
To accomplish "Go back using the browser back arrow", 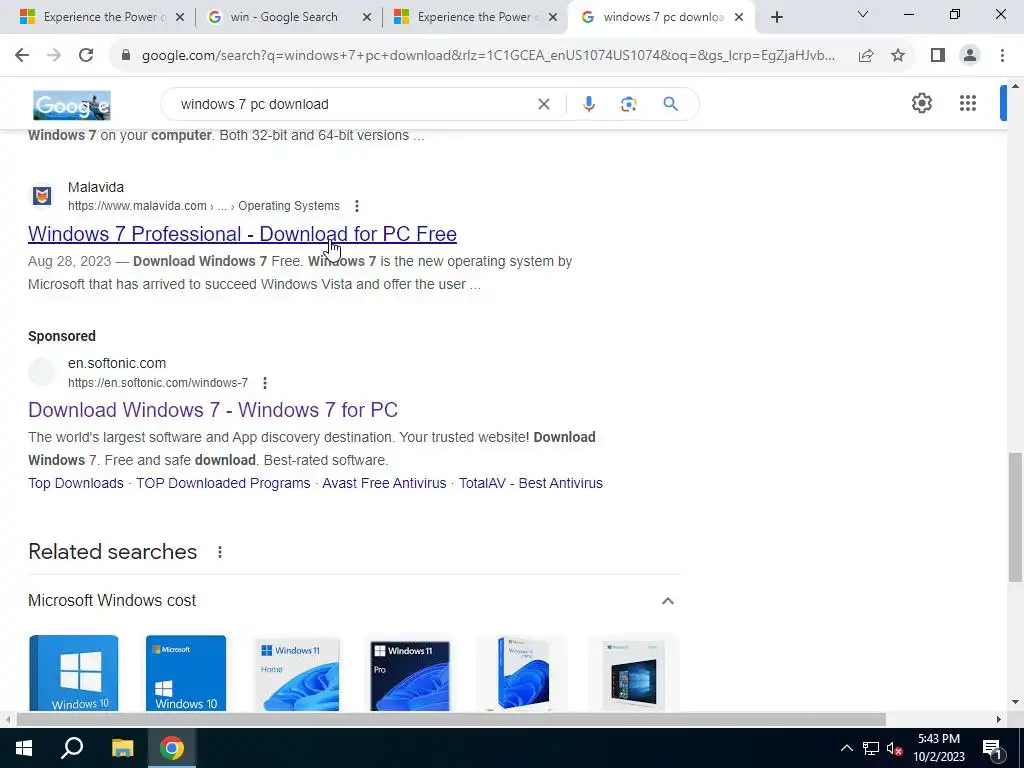I will coord(22,56).
